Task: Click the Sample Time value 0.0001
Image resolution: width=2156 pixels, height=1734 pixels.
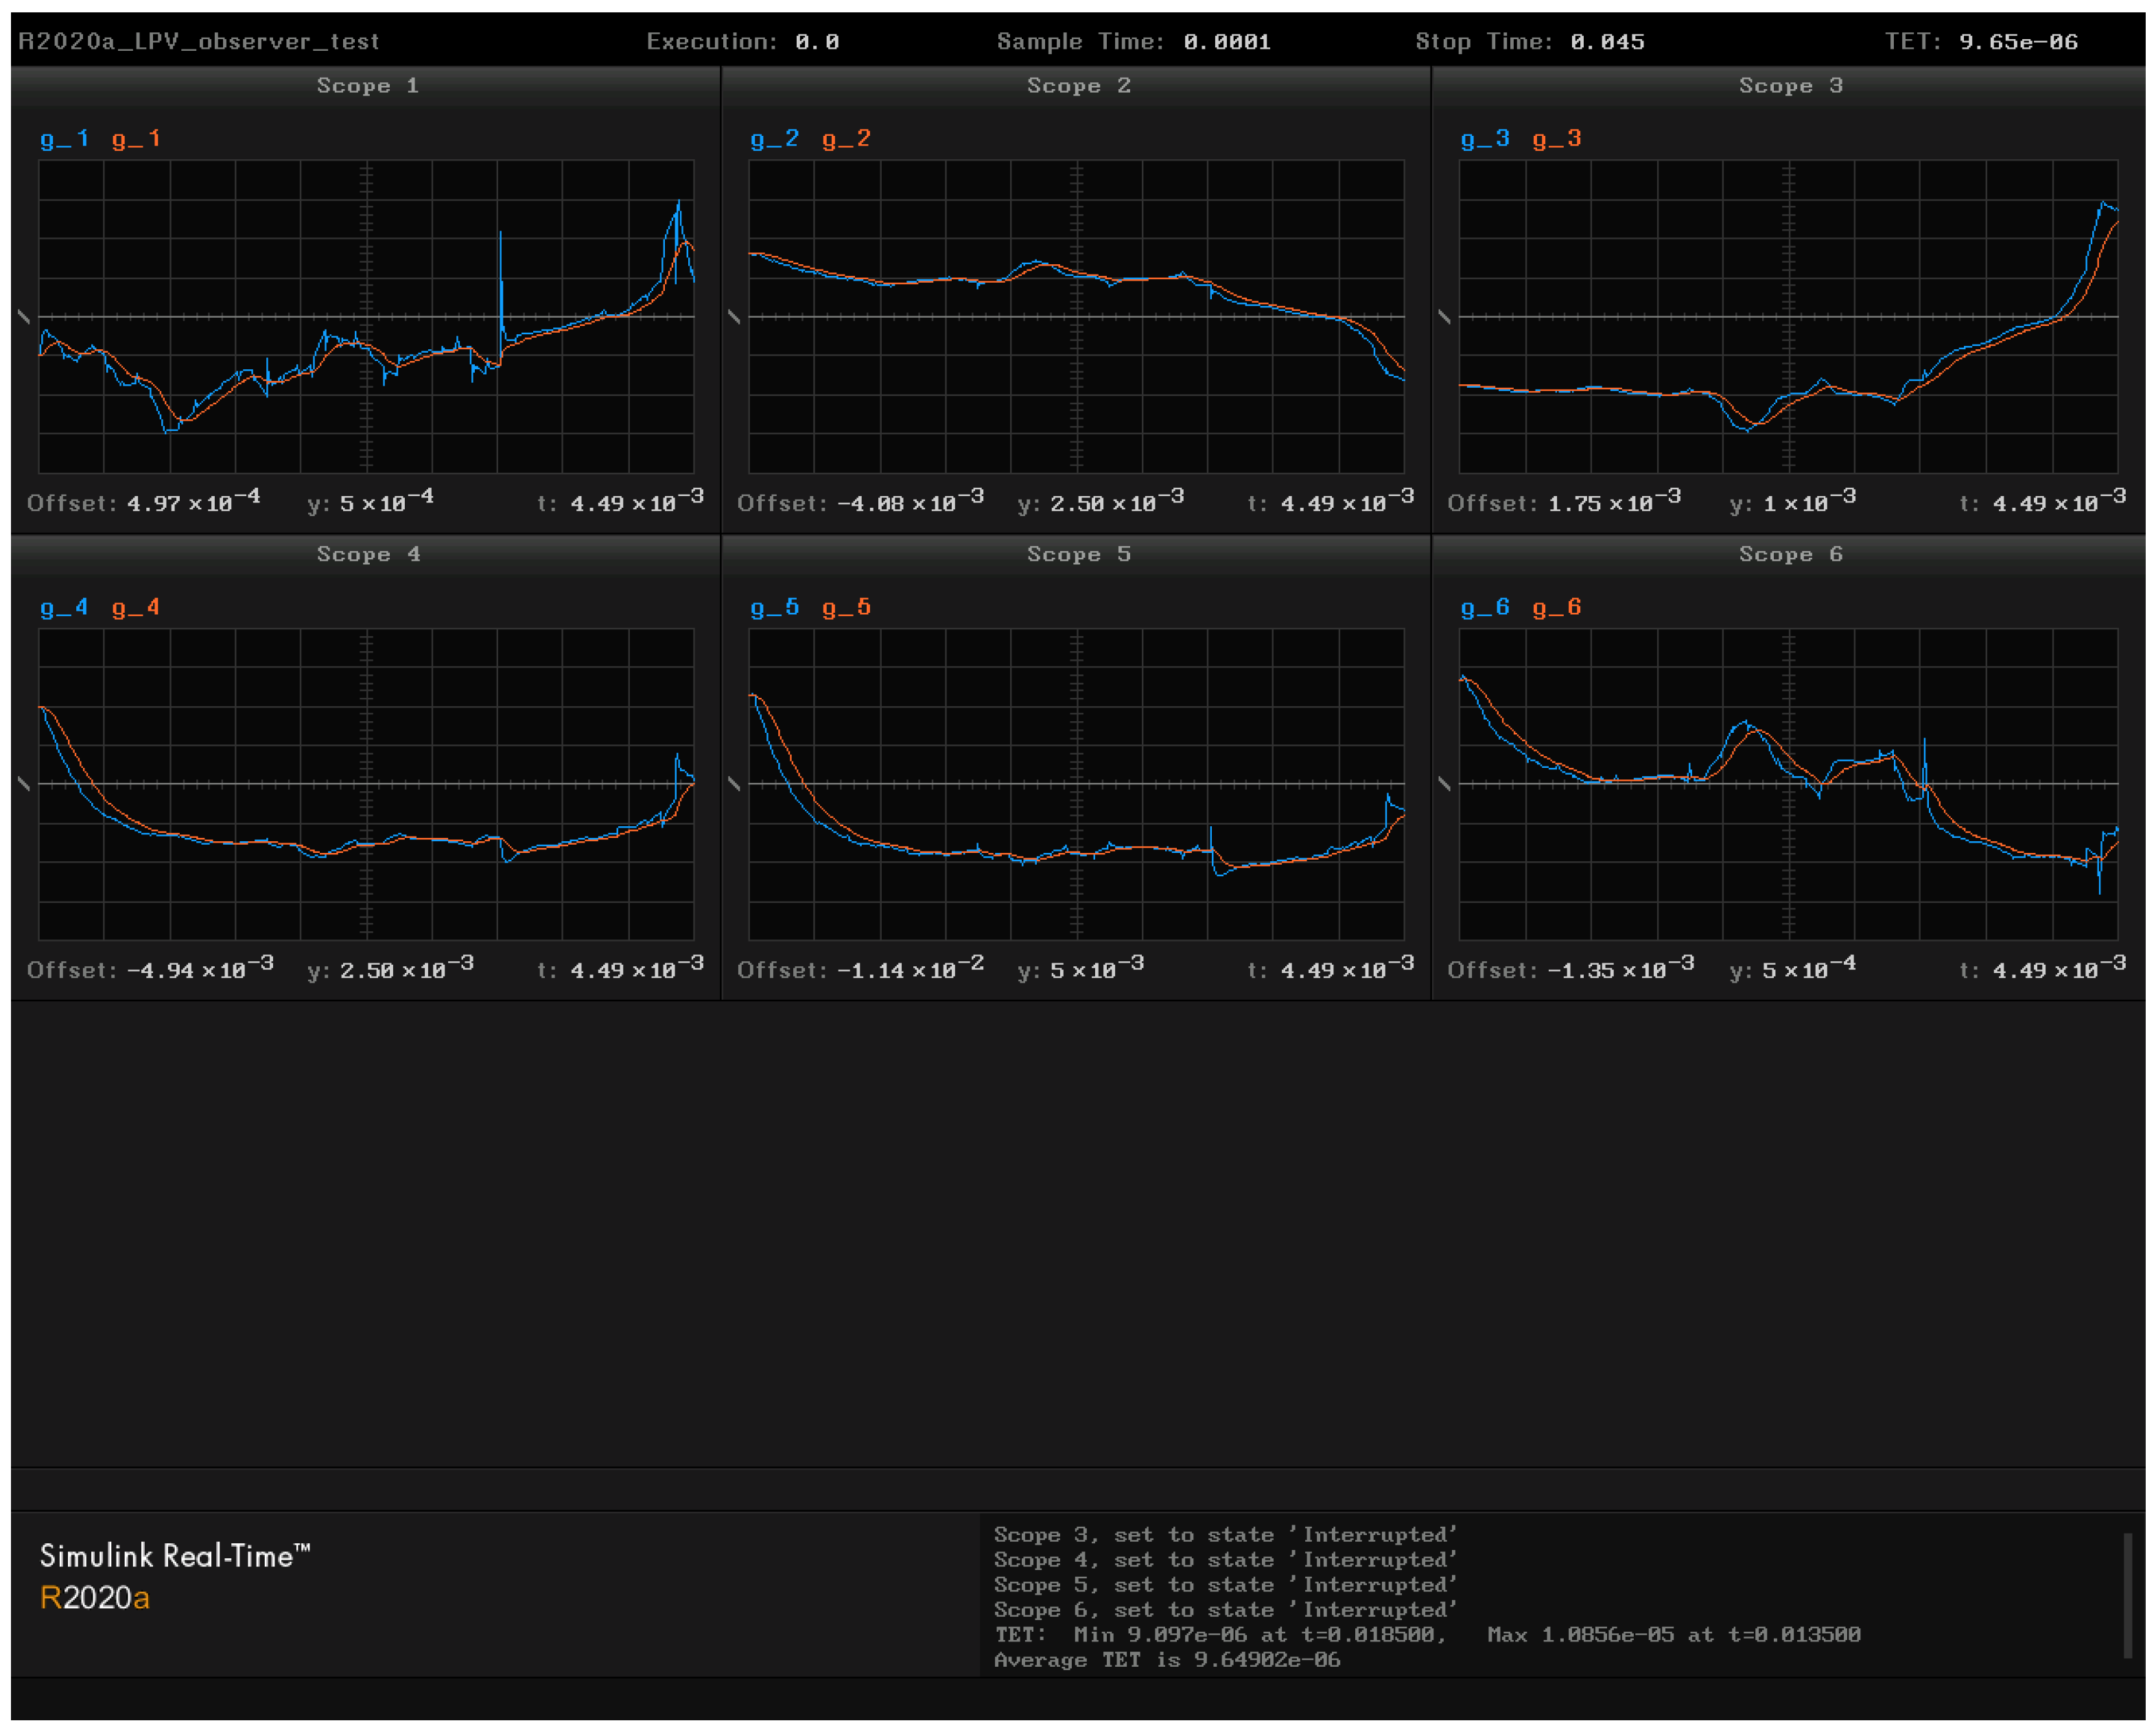Action: (x=1227, y=42)
